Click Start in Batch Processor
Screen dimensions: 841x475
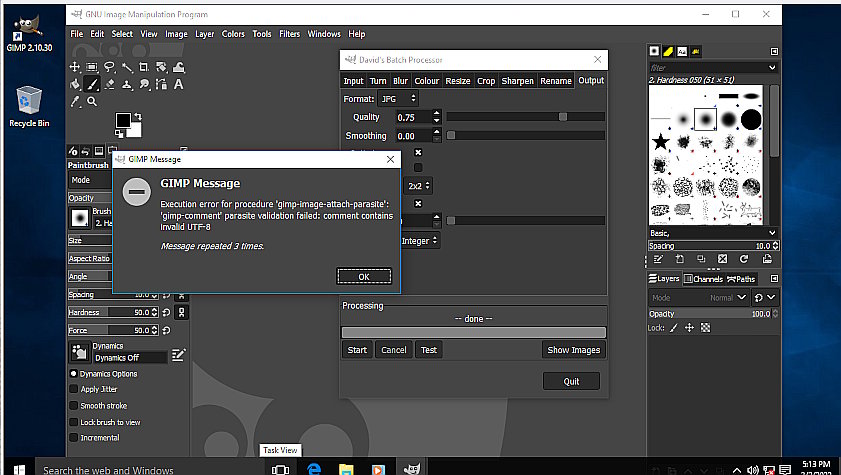pyautogui.click(x=357, y=350)
